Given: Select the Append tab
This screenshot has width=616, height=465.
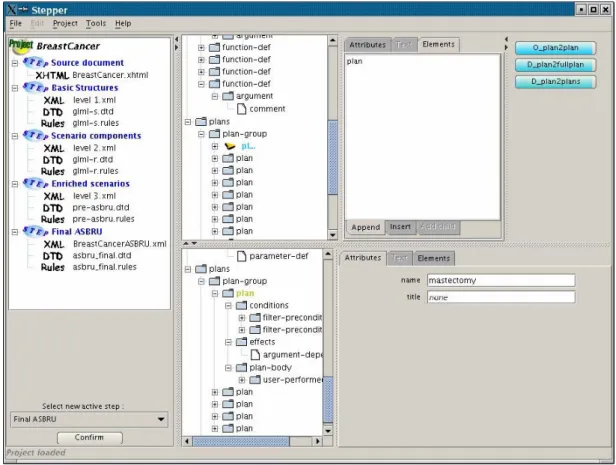Looking at the screenshot, I should click(365, 227).
